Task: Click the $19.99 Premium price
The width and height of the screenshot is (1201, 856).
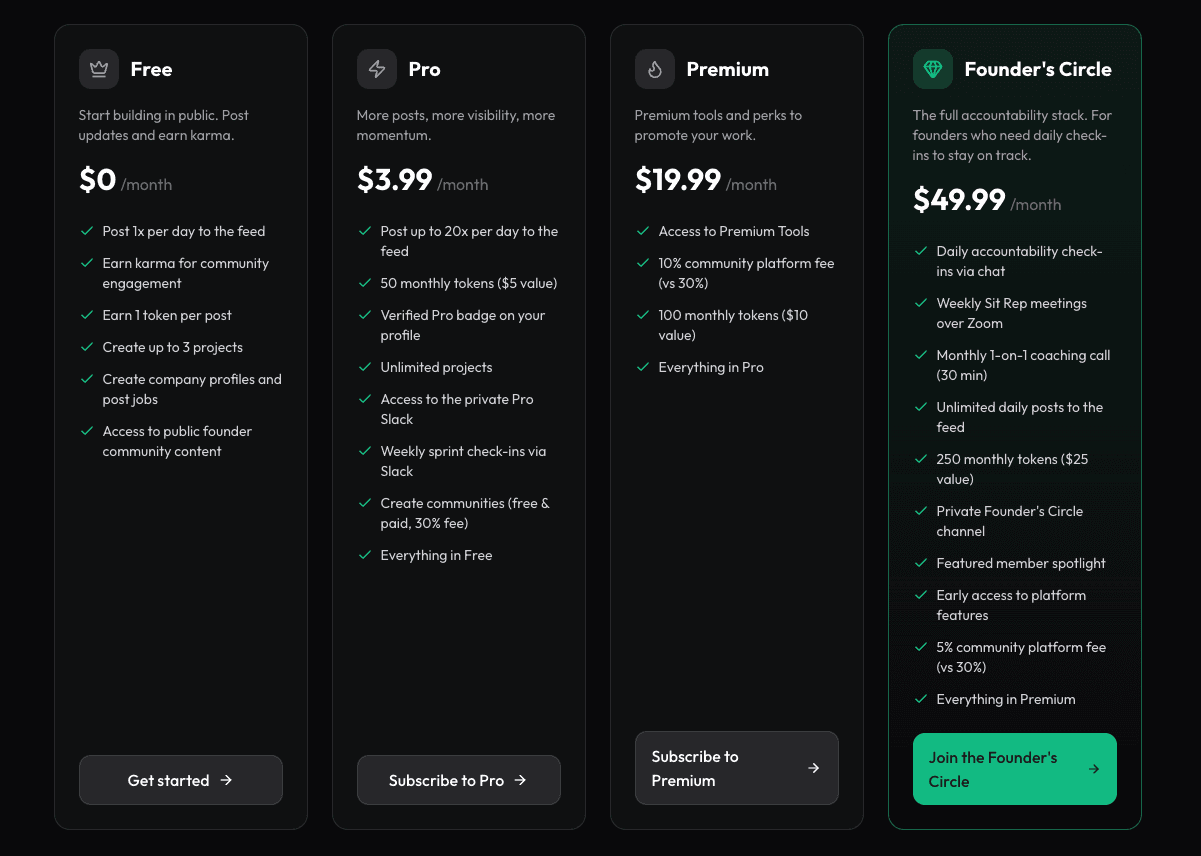Action: [678, 179]
